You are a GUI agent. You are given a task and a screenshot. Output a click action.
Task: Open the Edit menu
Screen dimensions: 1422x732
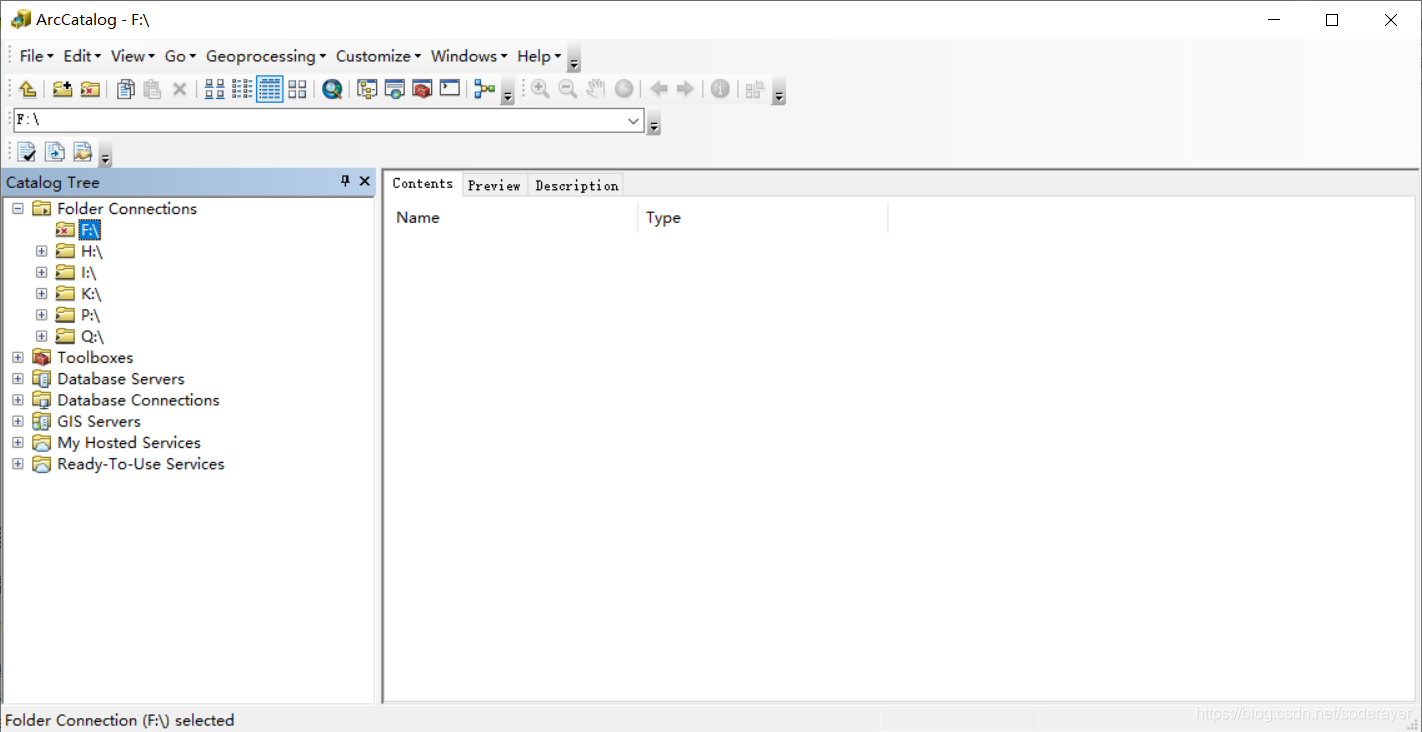tap(82, 56)
